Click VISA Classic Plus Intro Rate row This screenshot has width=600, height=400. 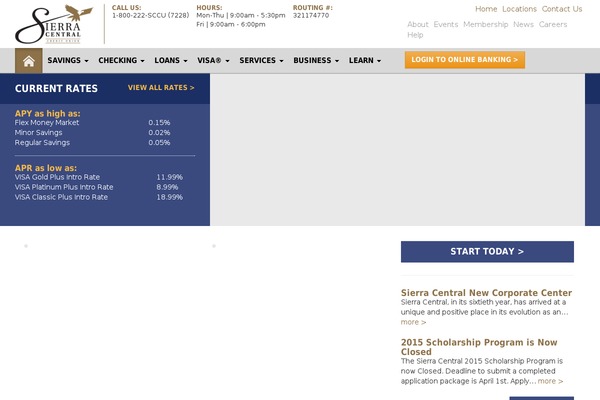[99, 197]
